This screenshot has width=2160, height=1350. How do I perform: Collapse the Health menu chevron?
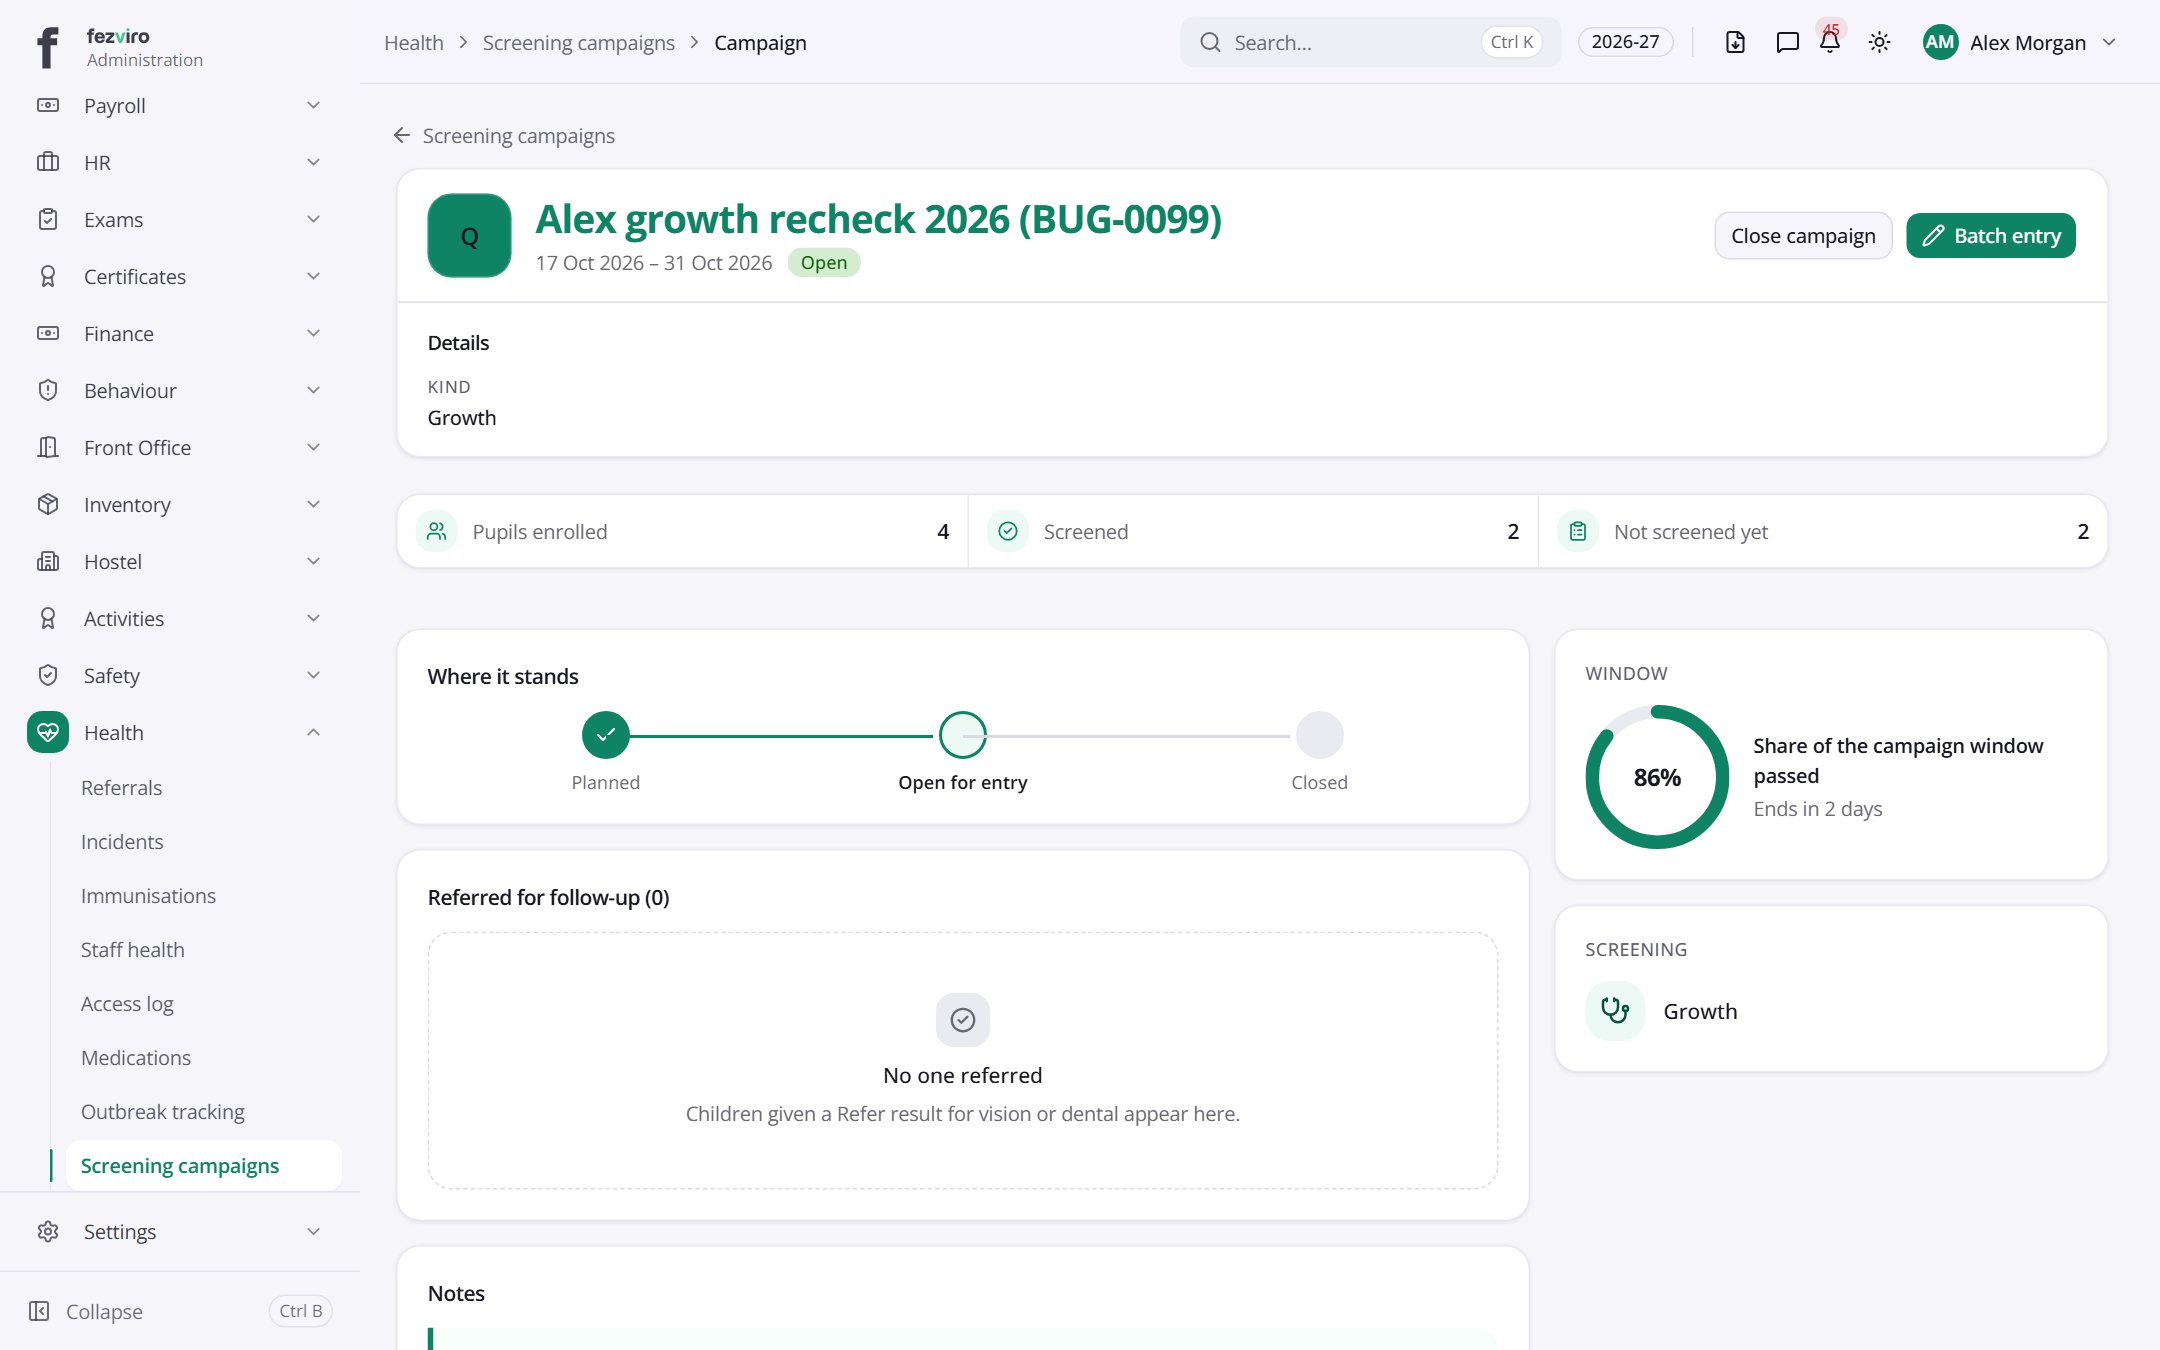[313, 732]
